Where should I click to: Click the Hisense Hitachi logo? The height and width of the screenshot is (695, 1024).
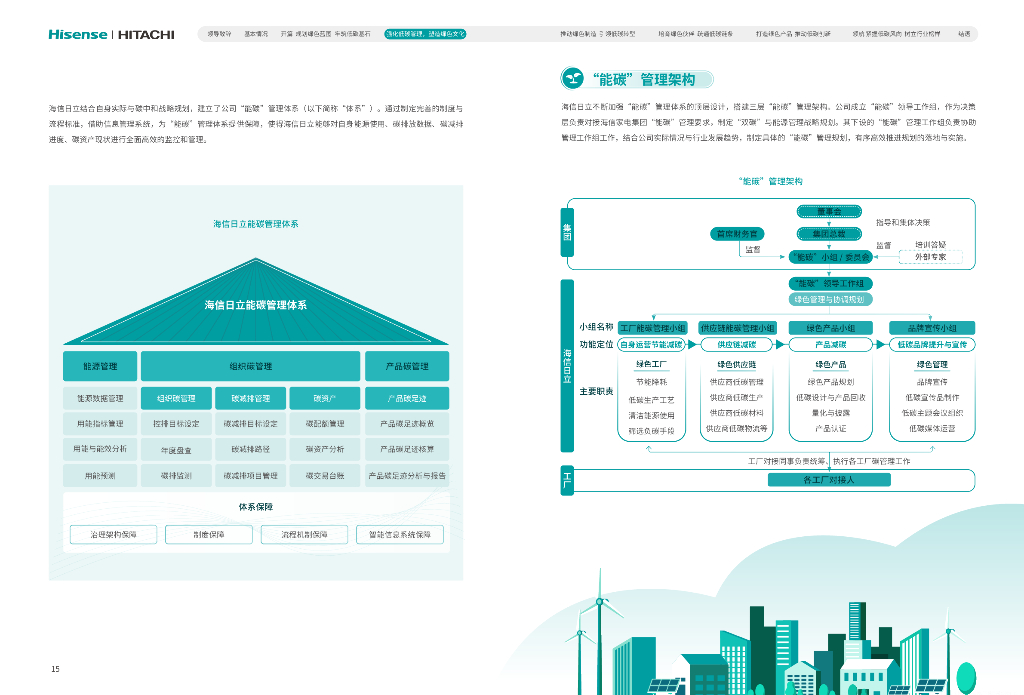[x=111, y=35]
